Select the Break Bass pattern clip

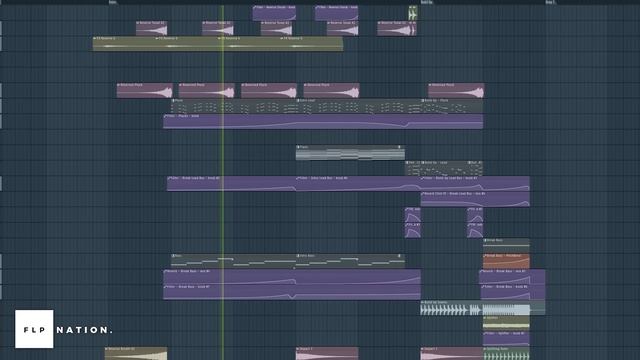506,246
